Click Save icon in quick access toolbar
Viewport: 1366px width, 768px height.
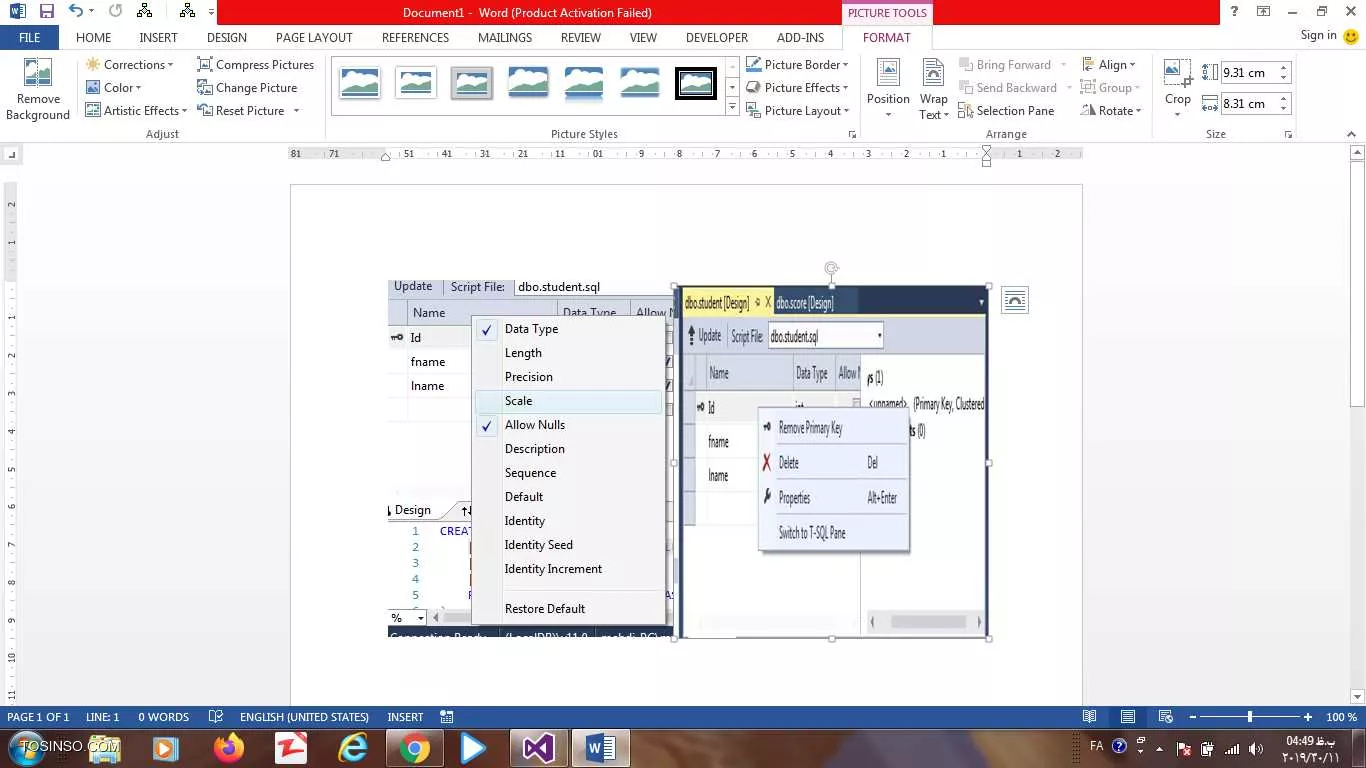[x=47, y=12]
